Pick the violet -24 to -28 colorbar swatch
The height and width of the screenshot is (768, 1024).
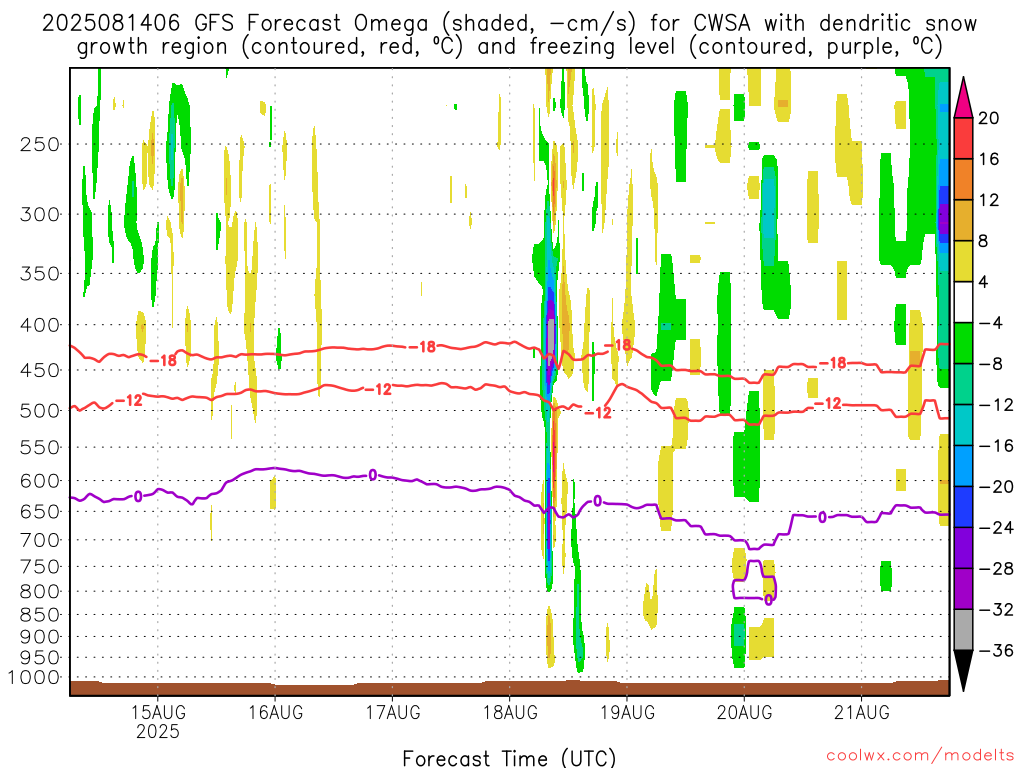point(963,548)
